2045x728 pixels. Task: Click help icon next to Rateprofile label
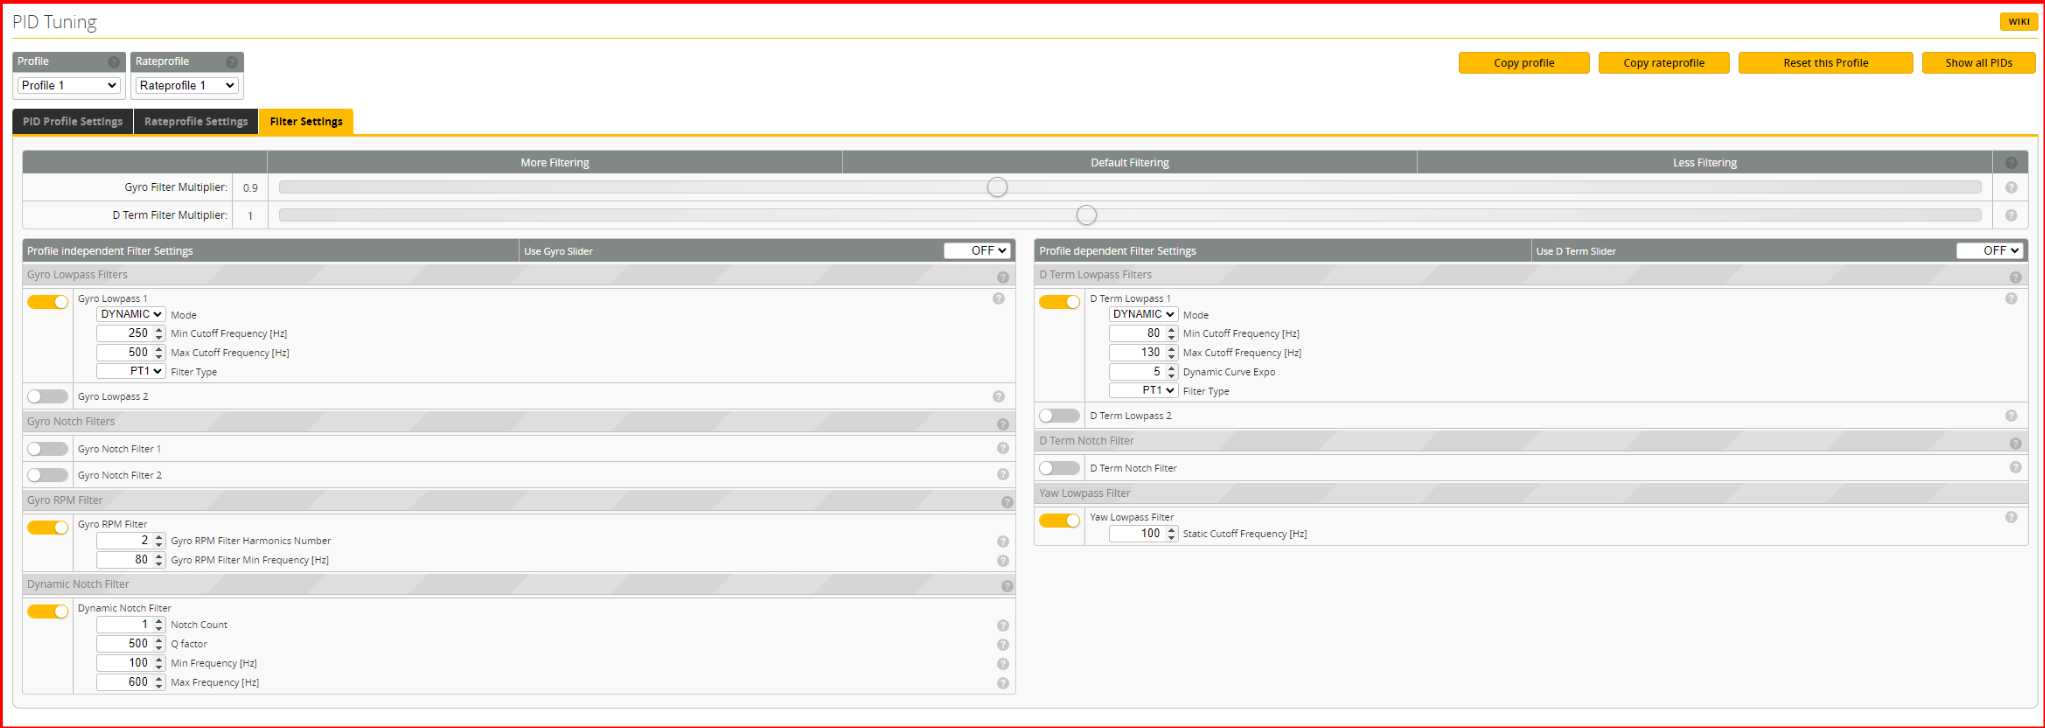231,62
